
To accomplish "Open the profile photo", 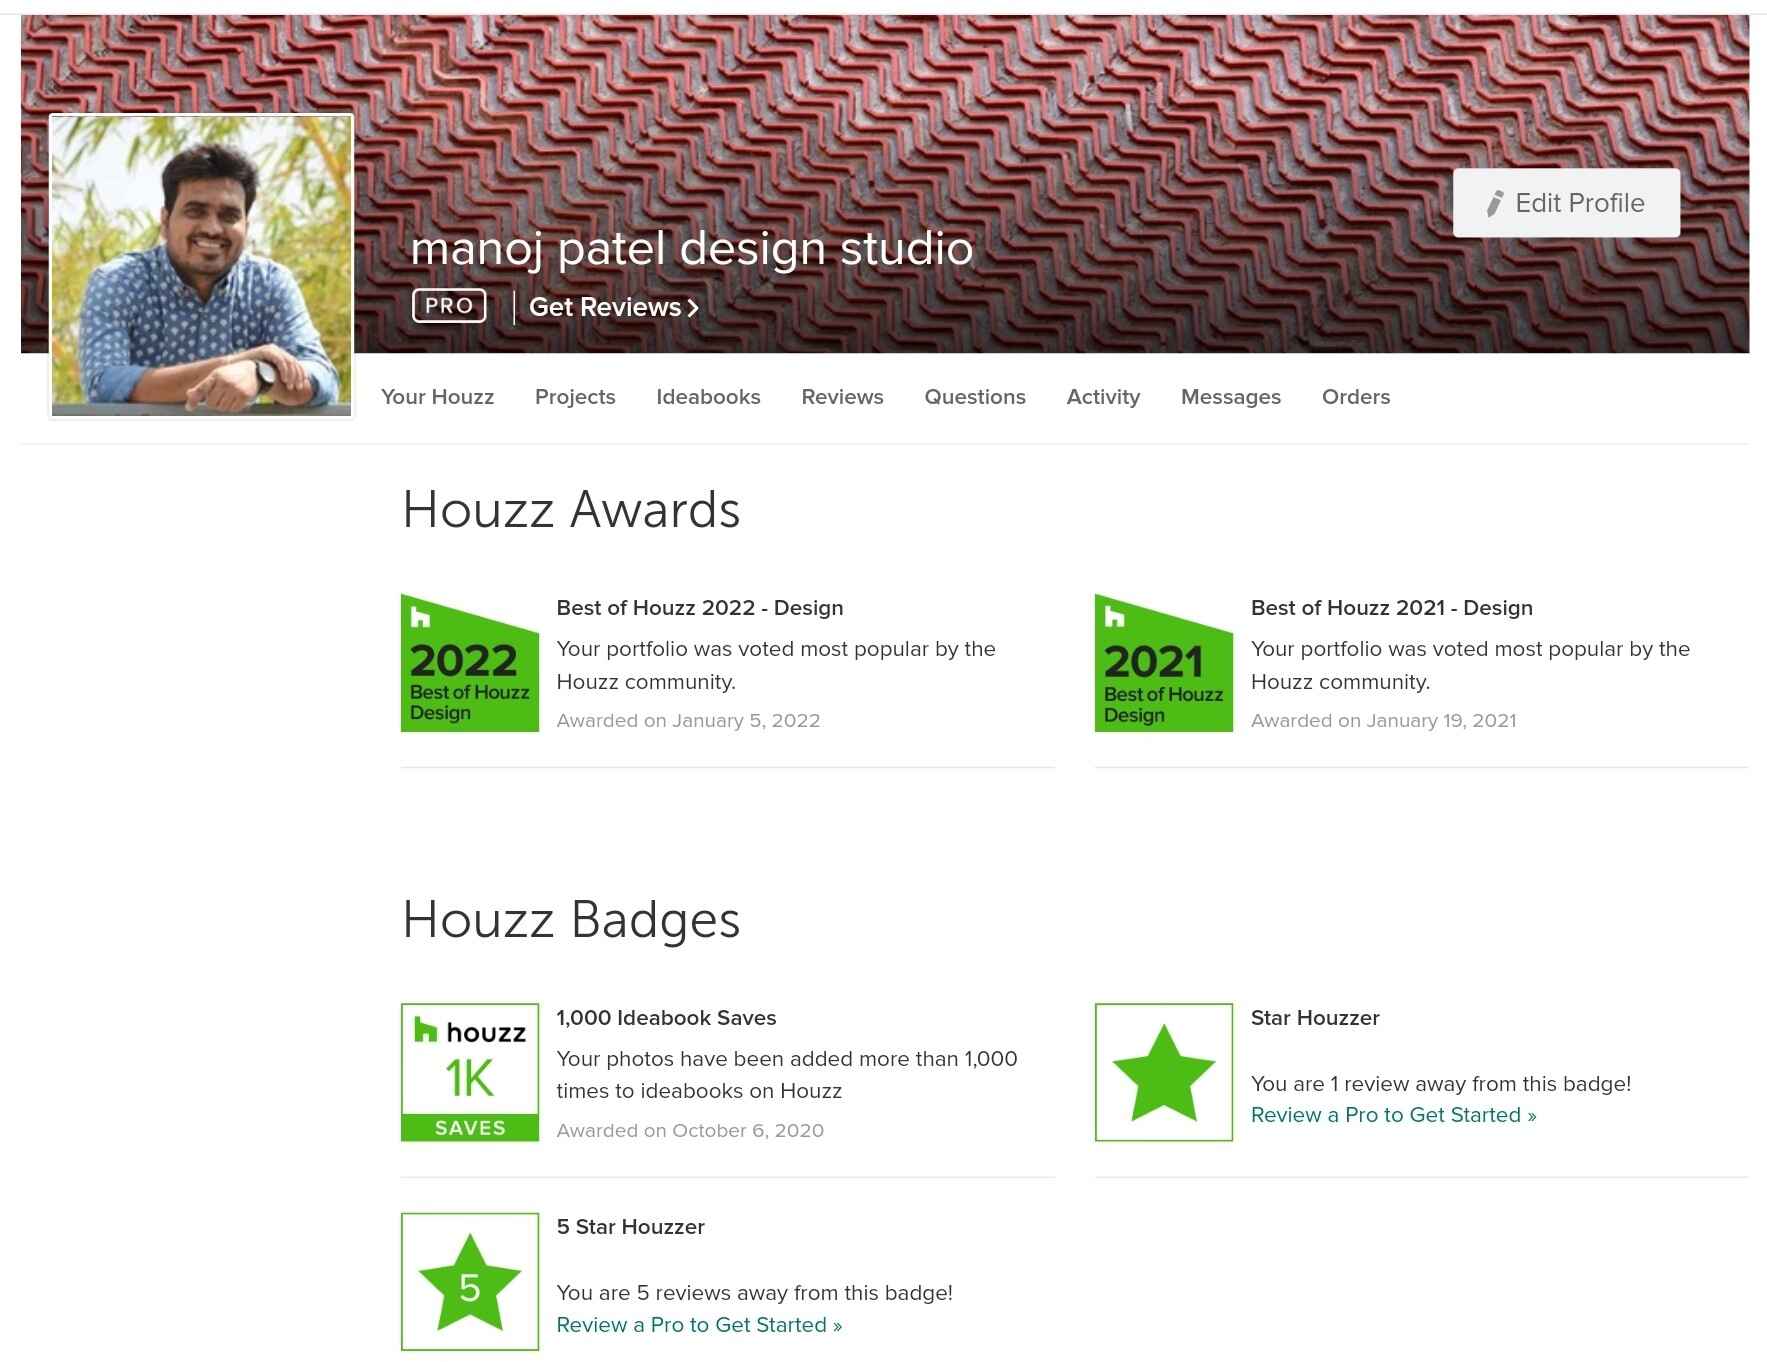I will [201, 265].
